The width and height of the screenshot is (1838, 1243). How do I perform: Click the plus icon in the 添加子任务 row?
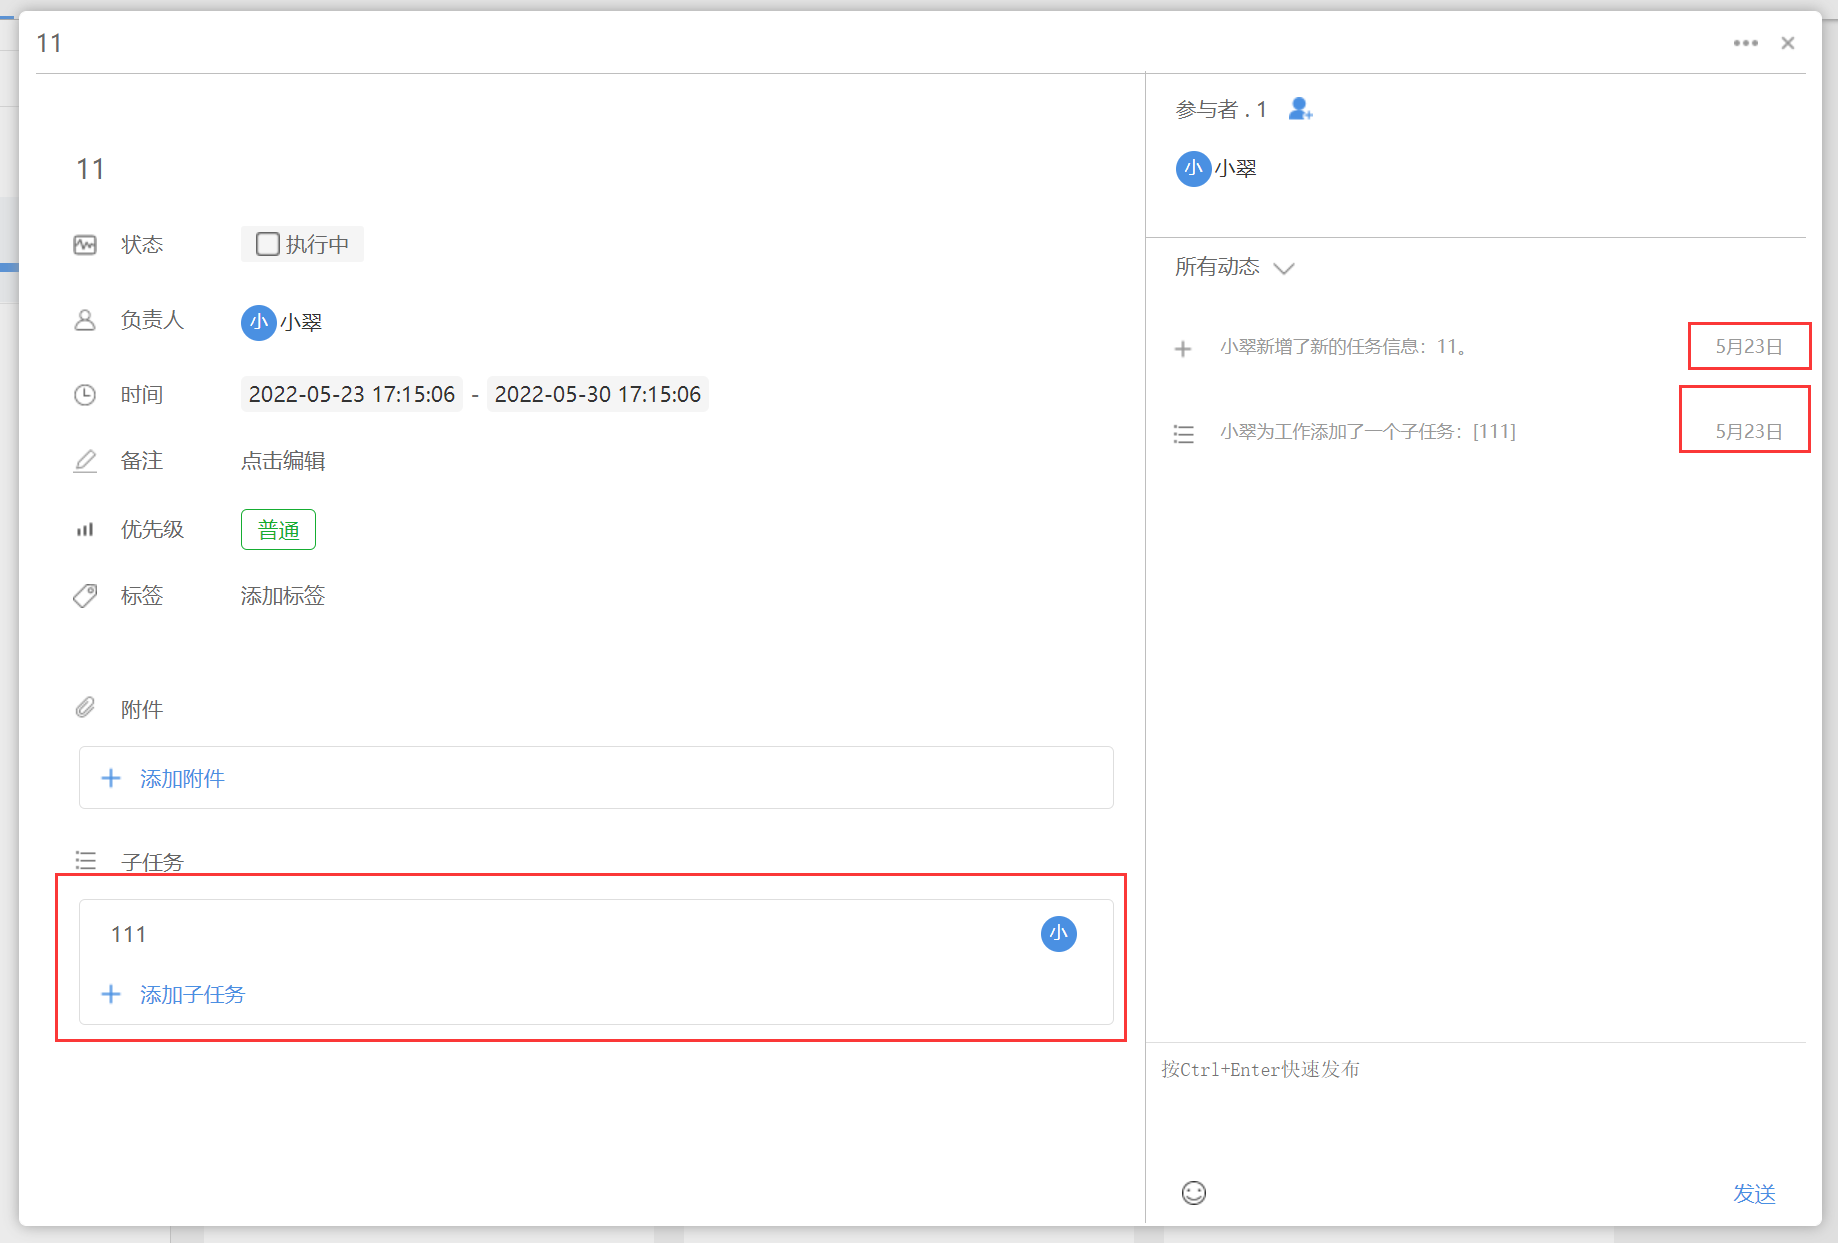coord(111,994)
